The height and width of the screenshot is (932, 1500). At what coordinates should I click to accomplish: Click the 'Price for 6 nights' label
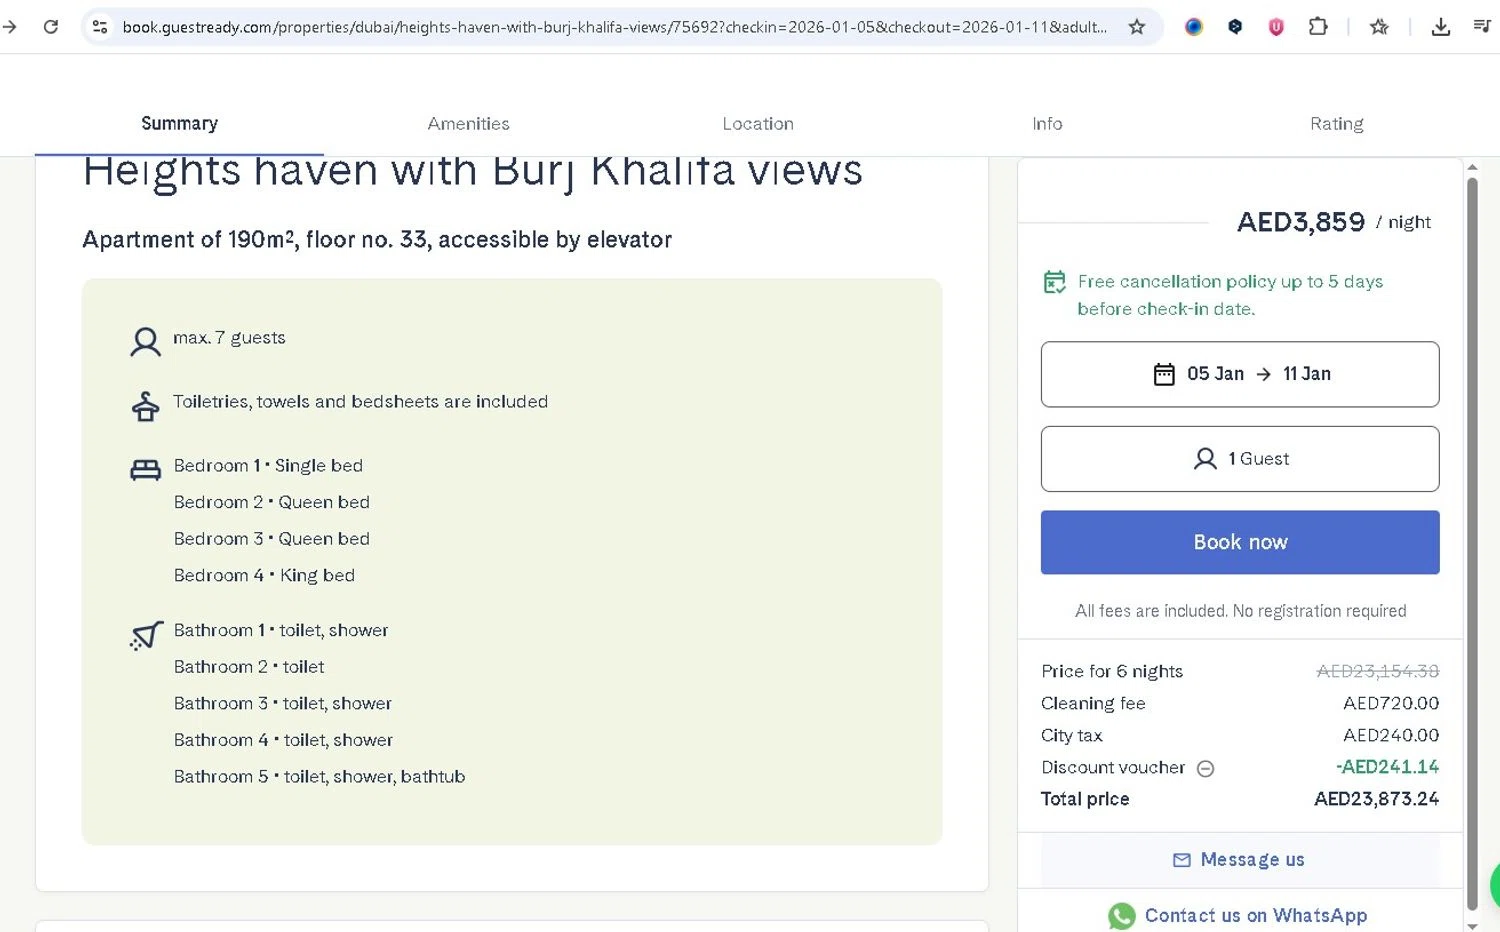coord(1112,671)
